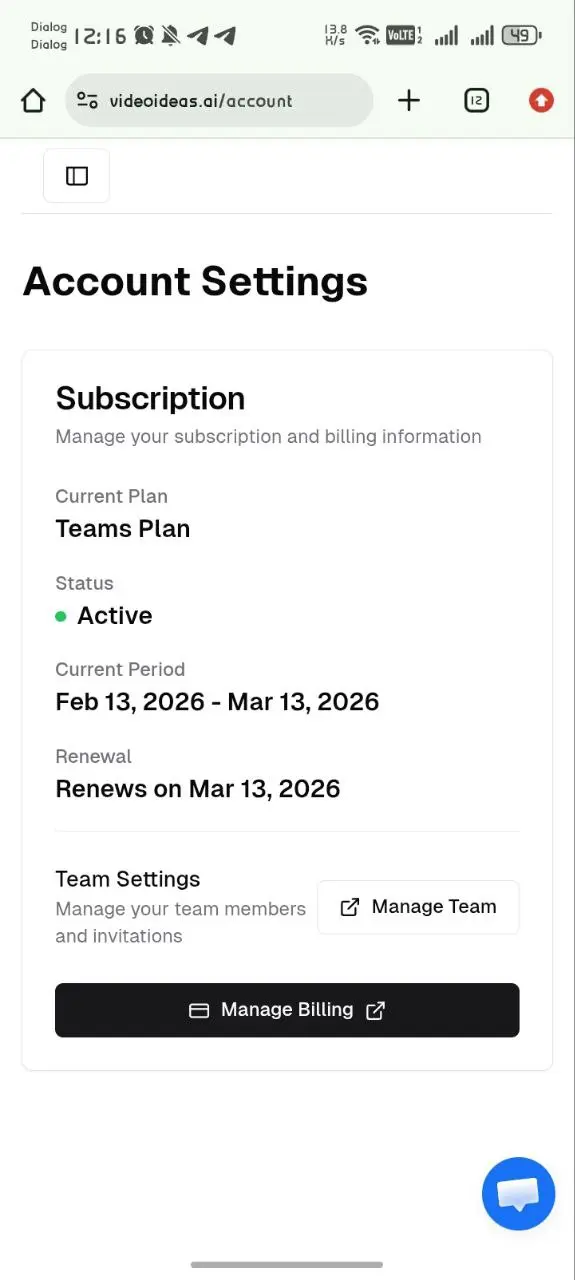Click the external link icon on Manage Team
Screen dimensions: 575x1280
point(350,907)
